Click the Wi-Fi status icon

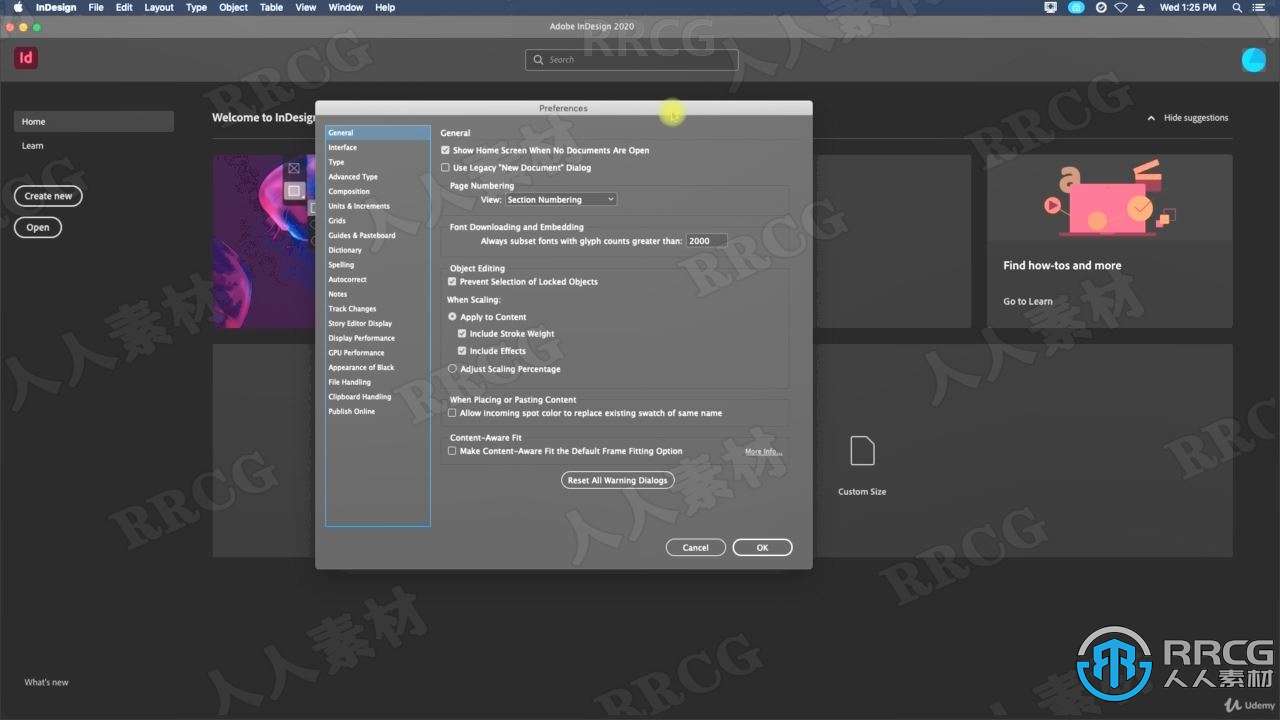[x=1121, y=7]
